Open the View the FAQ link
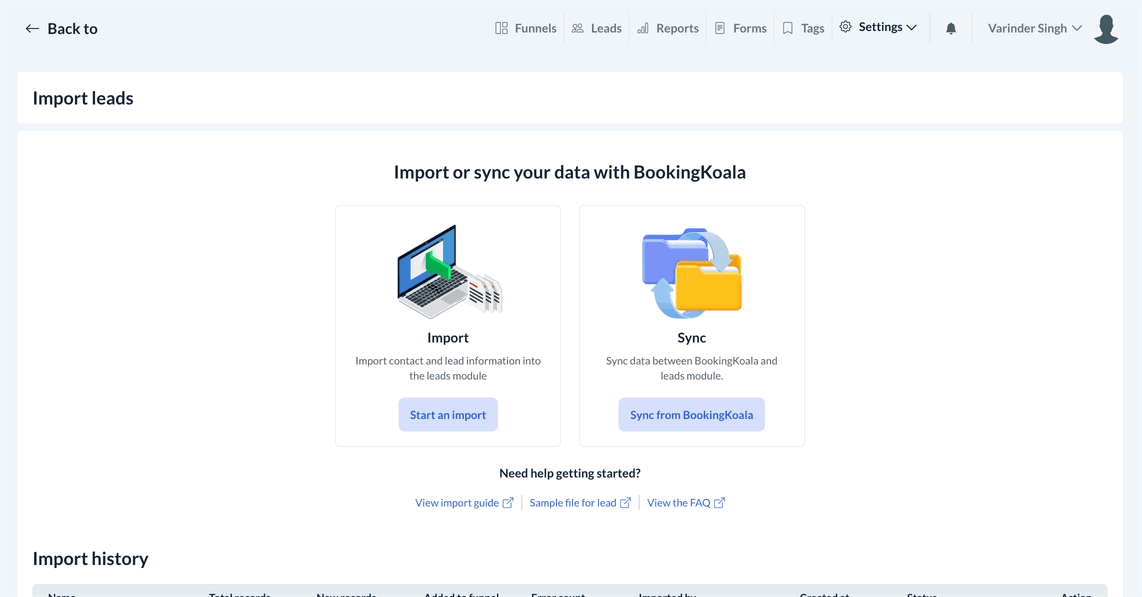This screenshot has width=1142, height=597. (x=686, y=503)
